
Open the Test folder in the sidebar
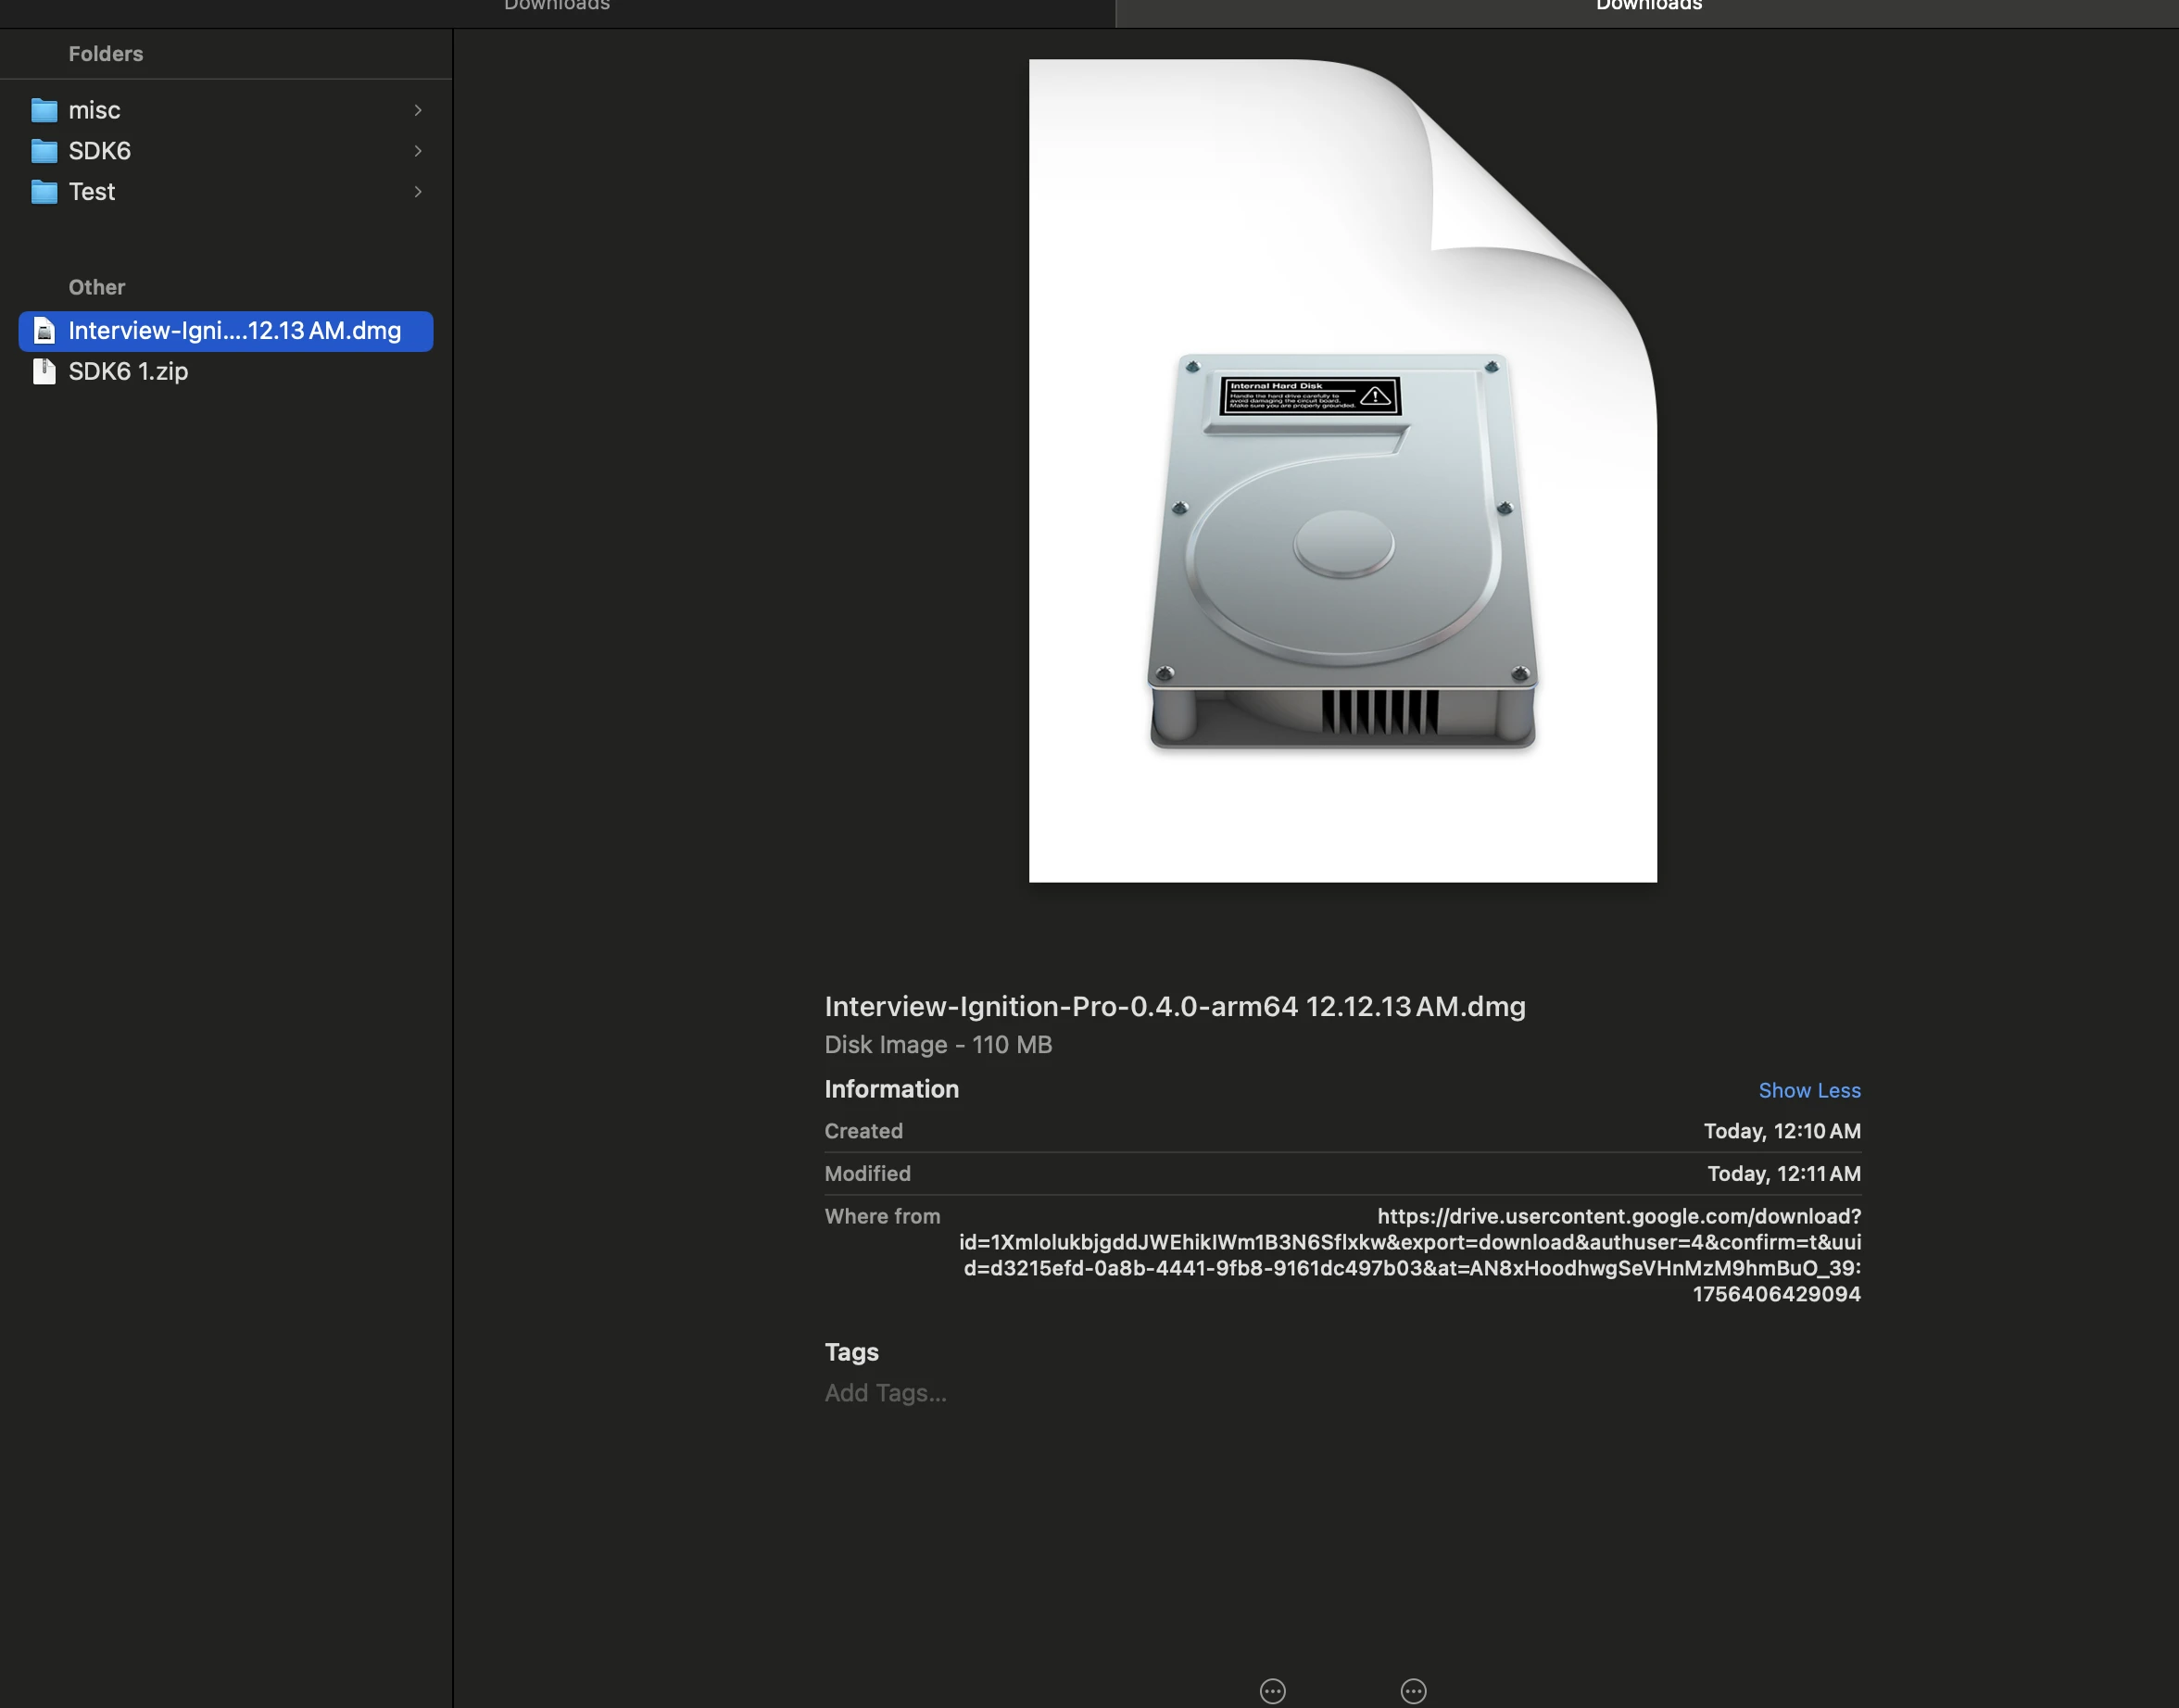click(x=91, y=191)
